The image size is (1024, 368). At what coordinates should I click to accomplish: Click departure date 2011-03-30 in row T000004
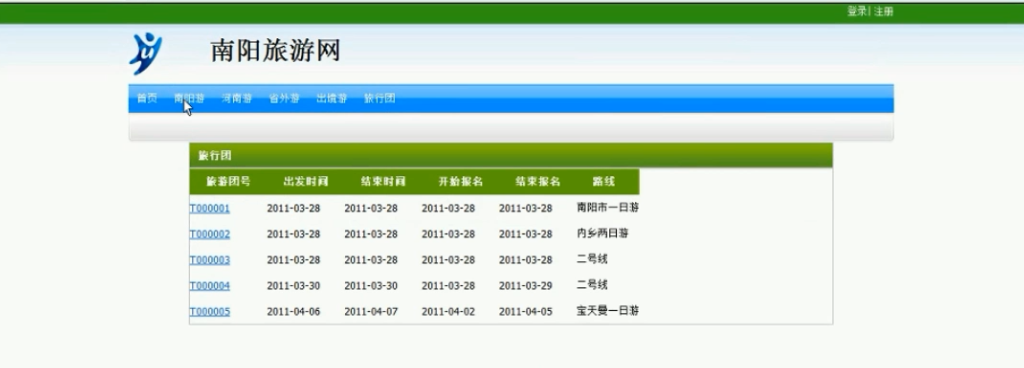pos(294,286)
